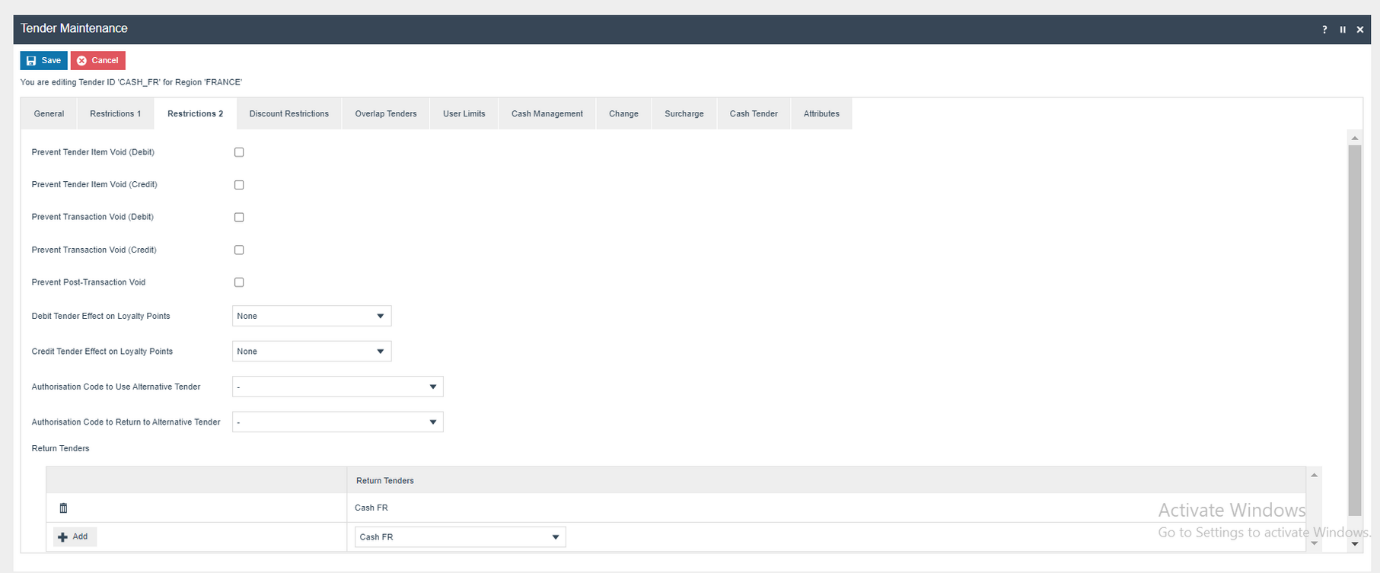The width and height of the screenshot is (1380, 573).
Task: Delete the Cash FR return tender row
Action: tap(64, 508)
